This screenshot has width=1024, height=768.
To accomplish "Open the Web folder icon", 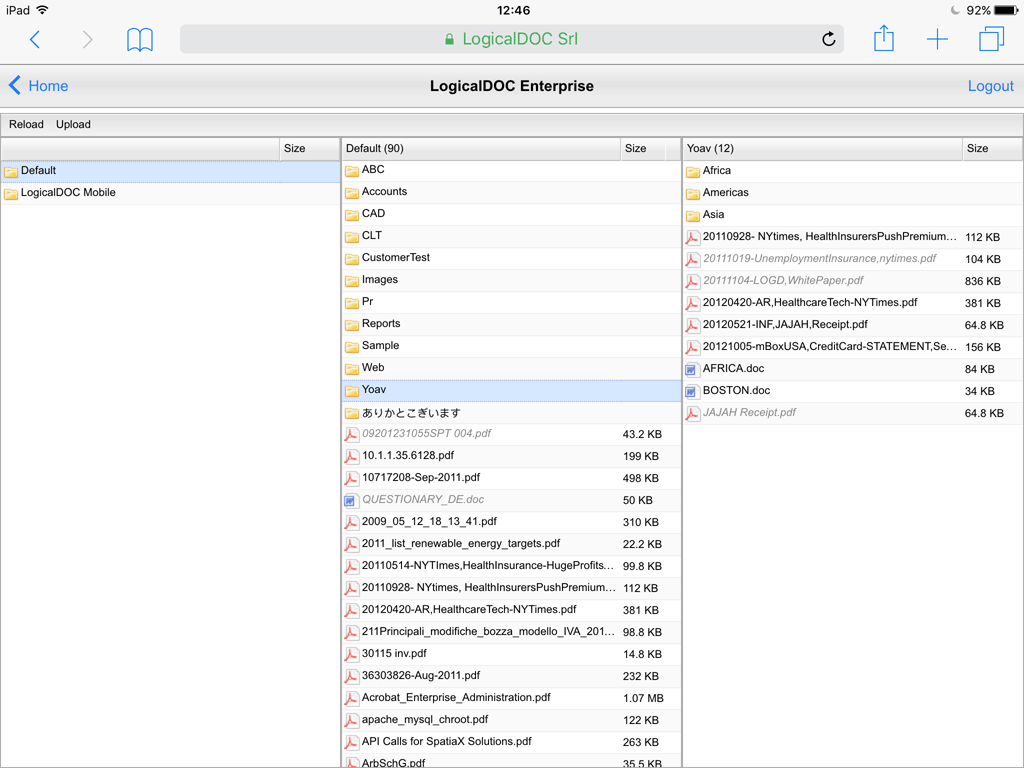I will click(x=352, y=369).
